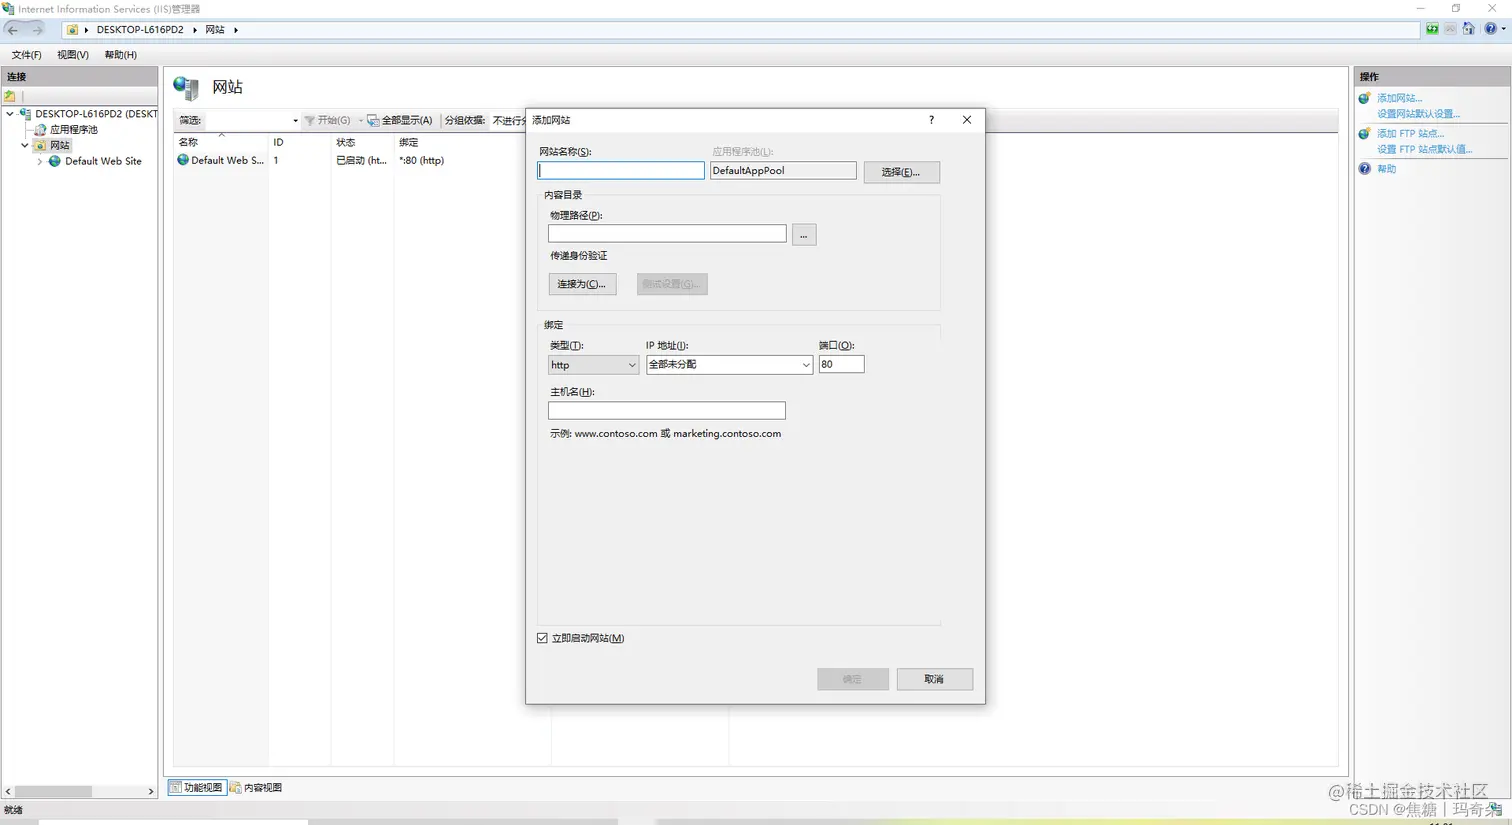Click the 帮助 link in actions pane
The height and width of the screenshot is (825, 1512).
(x=1386, y=169)
